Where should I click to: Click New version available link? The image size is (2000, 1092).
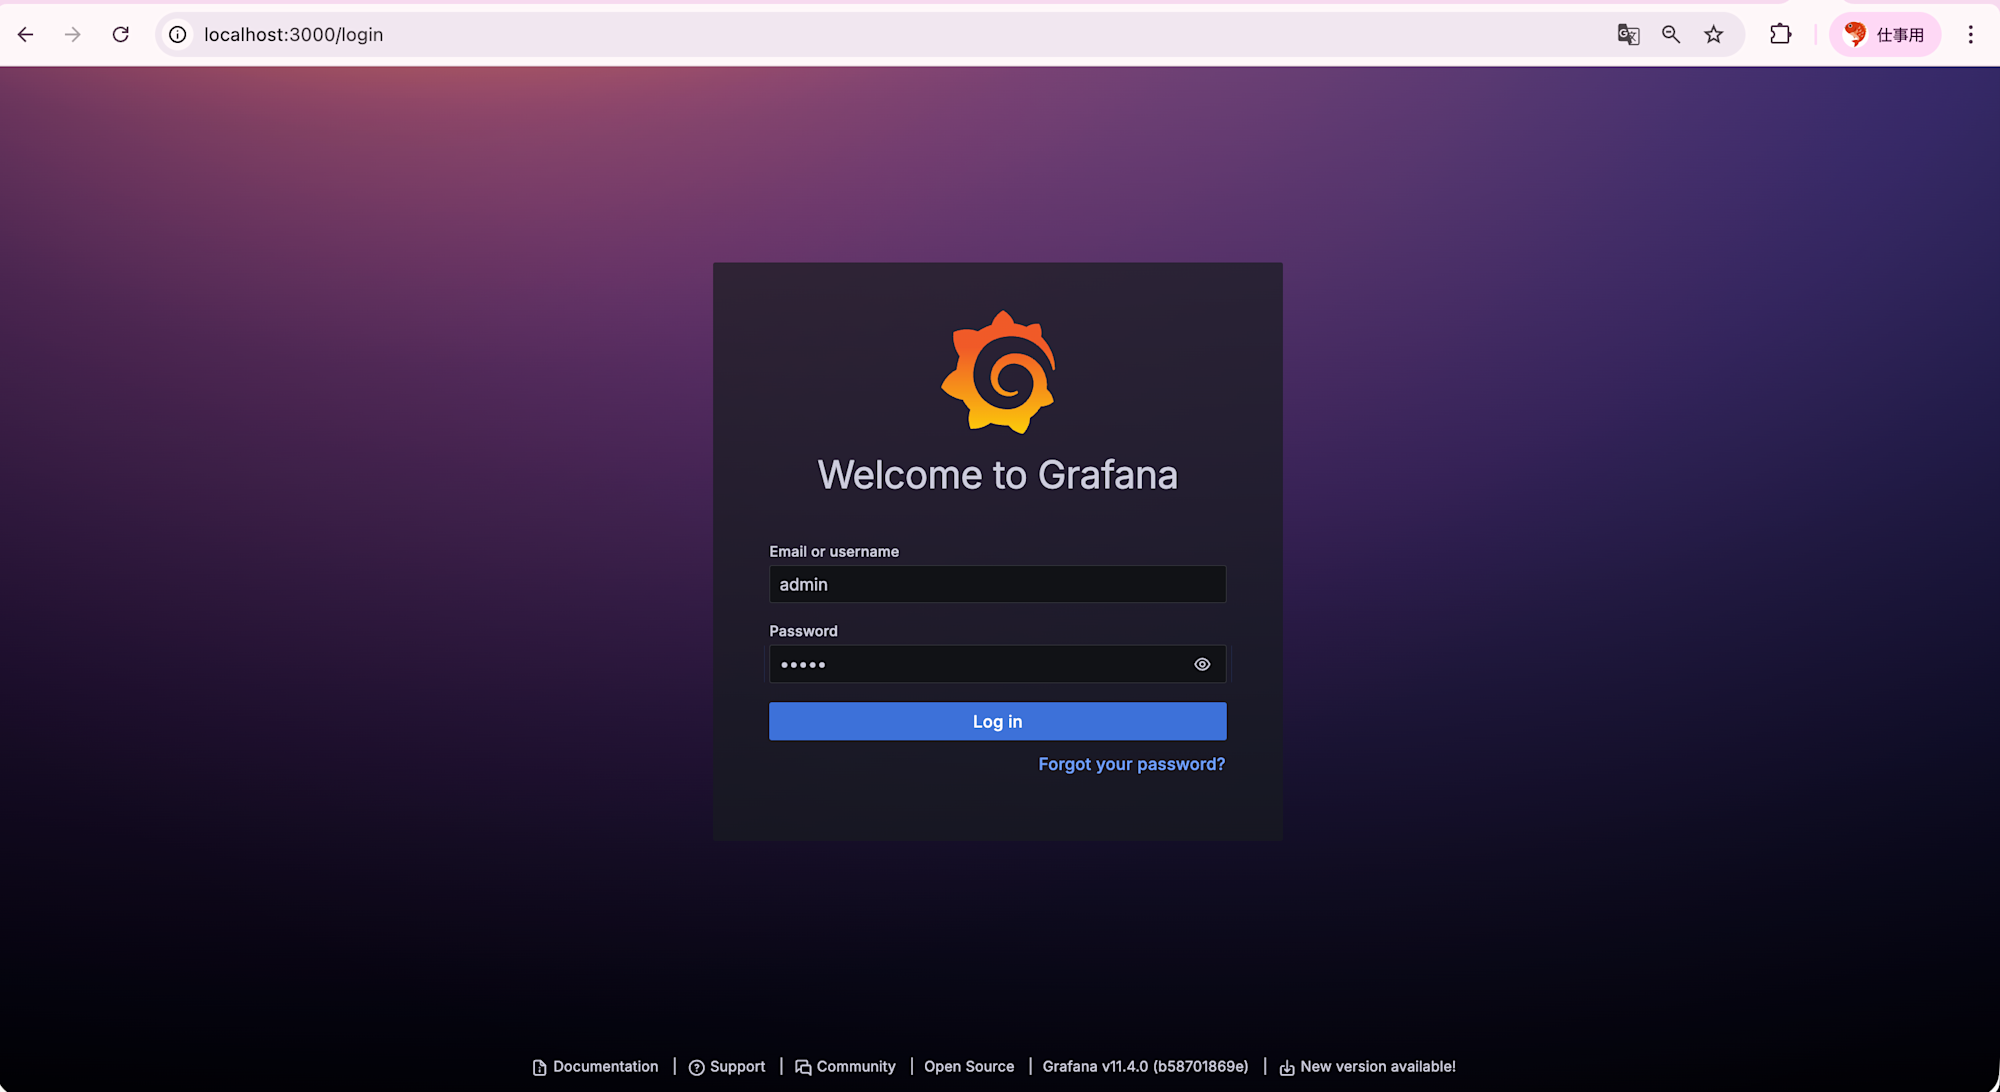(x=1377, y=1067)
